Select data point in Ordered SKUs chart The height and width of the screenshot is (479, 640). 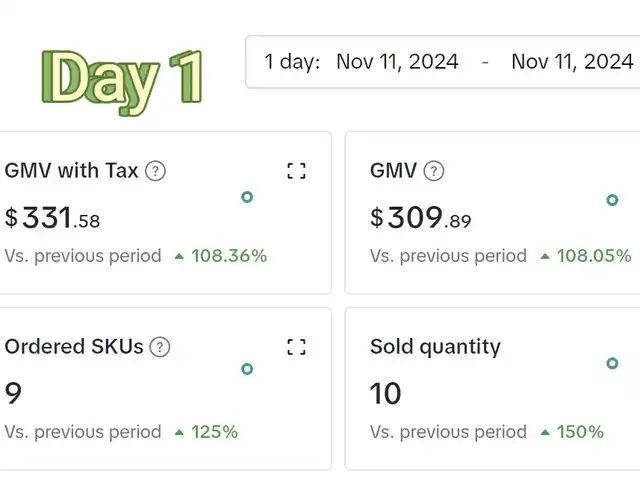pos(247,369)
